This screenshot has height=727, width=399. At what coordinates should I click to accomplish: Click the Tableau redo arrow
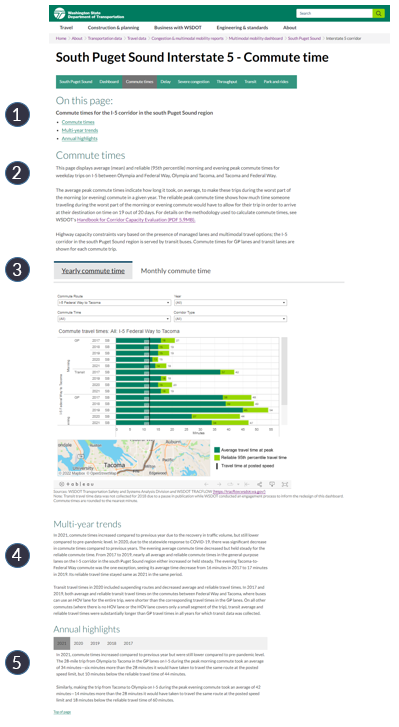pyautogui.click(x=219, y=485)
